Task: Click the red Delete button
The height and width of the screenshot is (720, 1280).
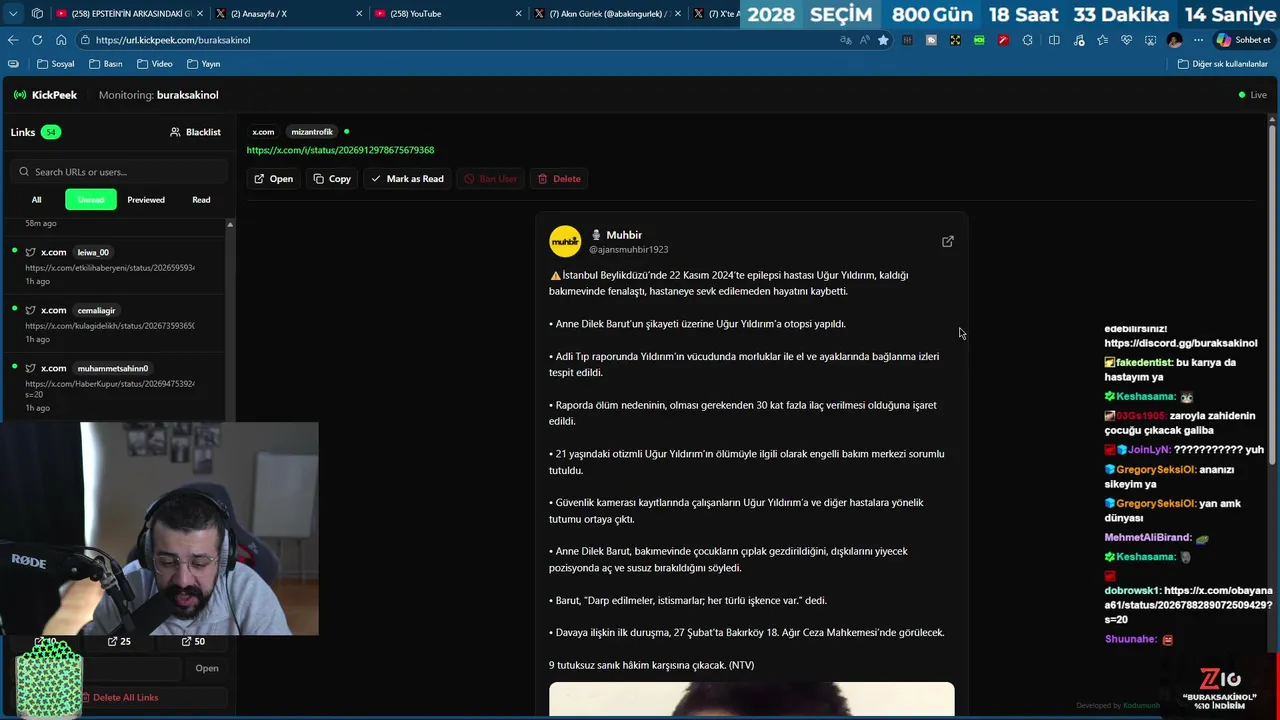Action: (558, 179)
